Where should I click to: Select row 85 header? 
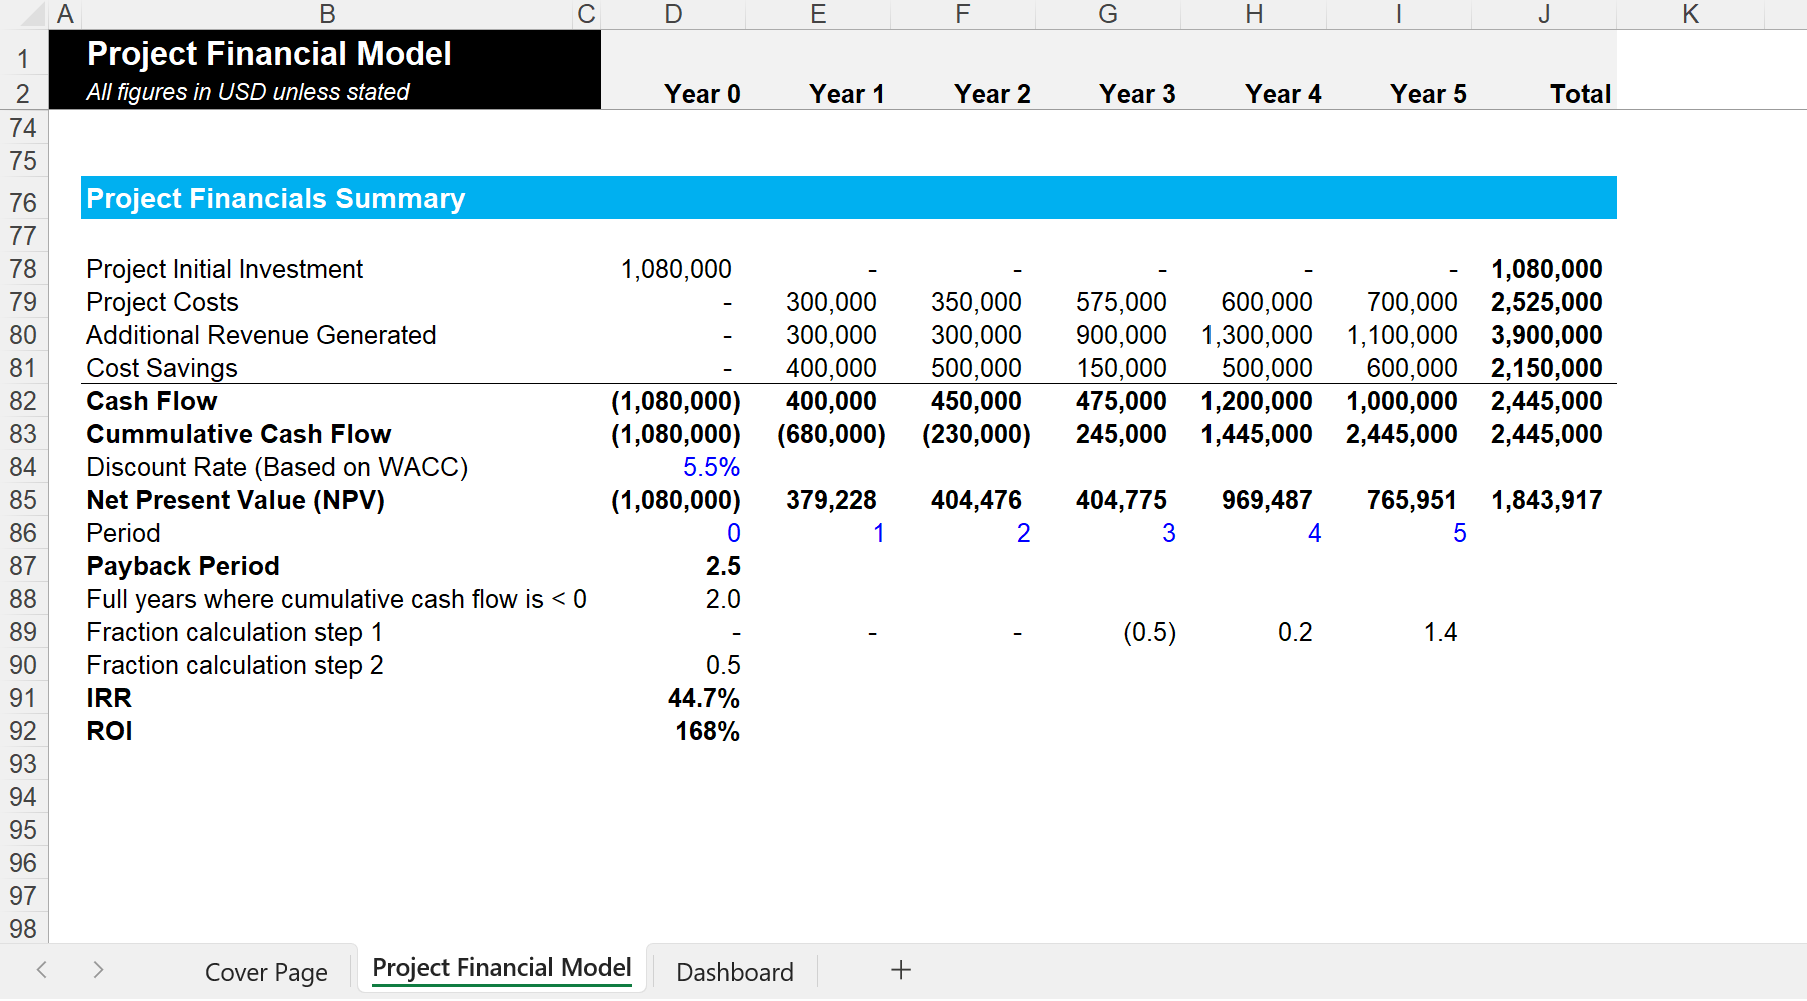(x=23, y=500)
